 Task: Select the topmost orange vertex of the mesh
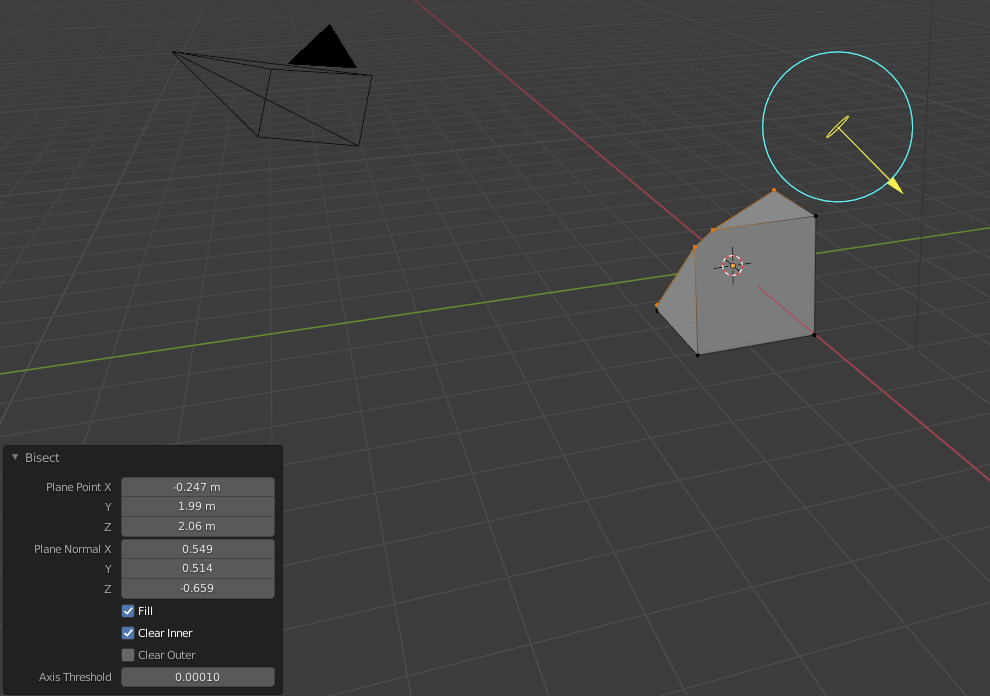(x=774, y=190)
